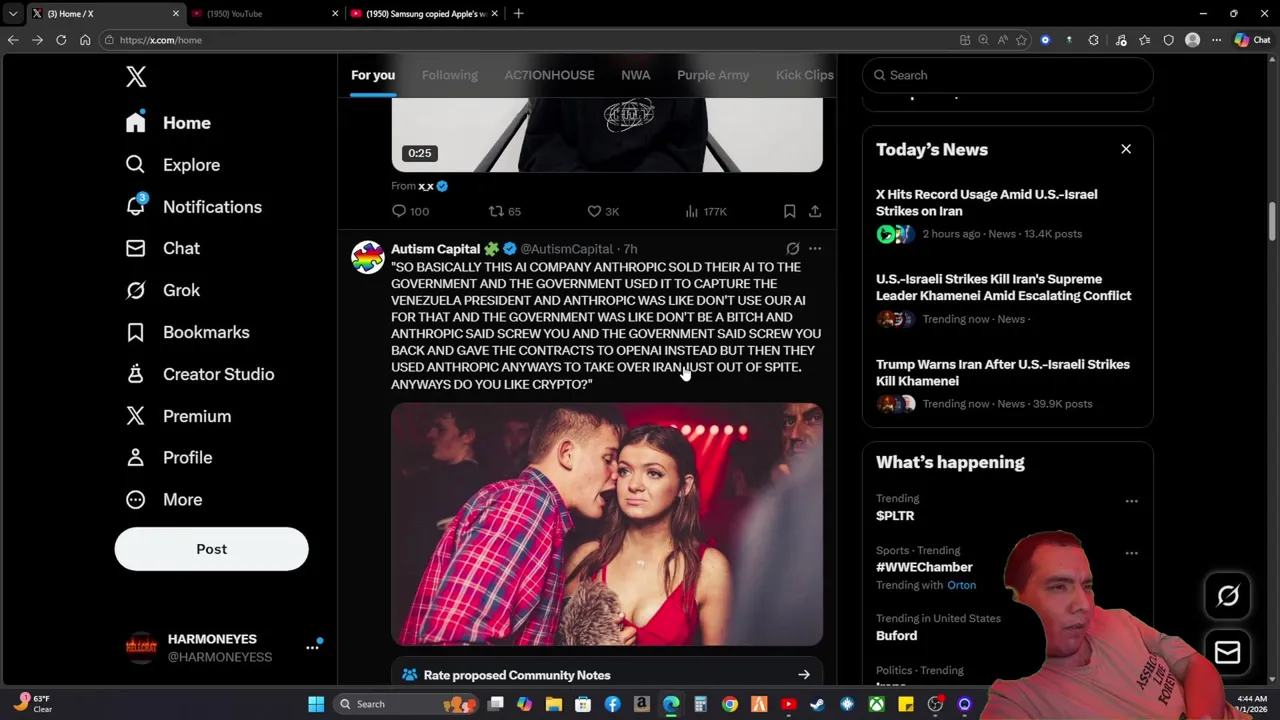
Task: Go to Profile in the sidebar
Action: [168, 457]
